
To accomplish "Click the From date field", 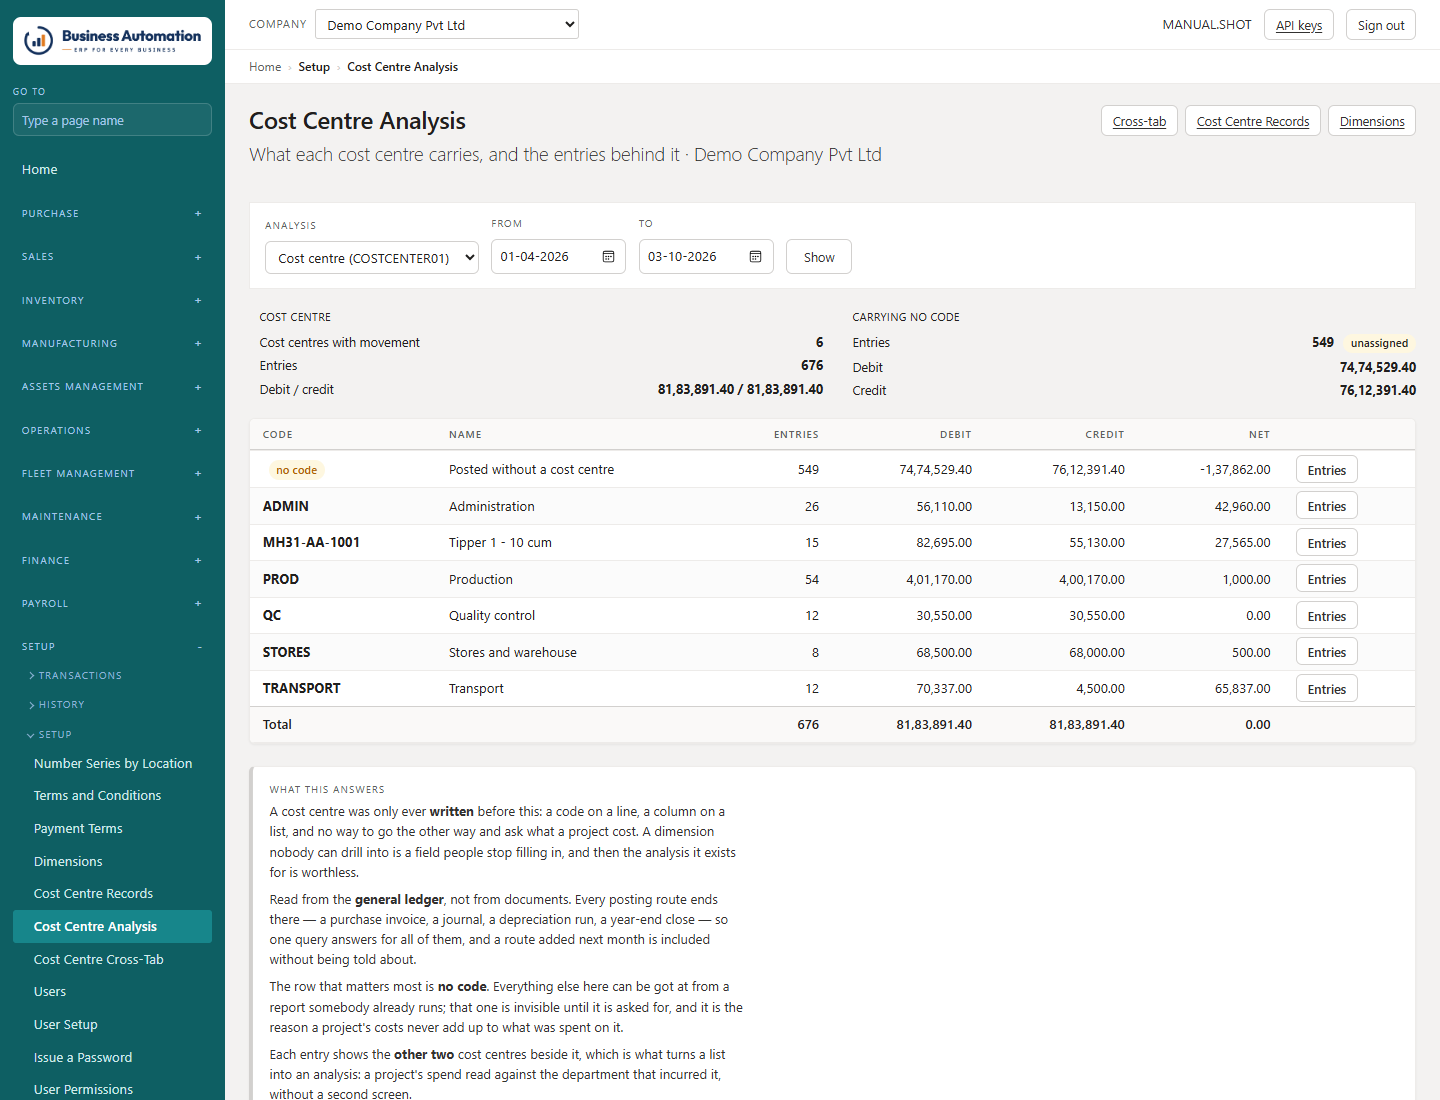I will click(x=558, y=257).
